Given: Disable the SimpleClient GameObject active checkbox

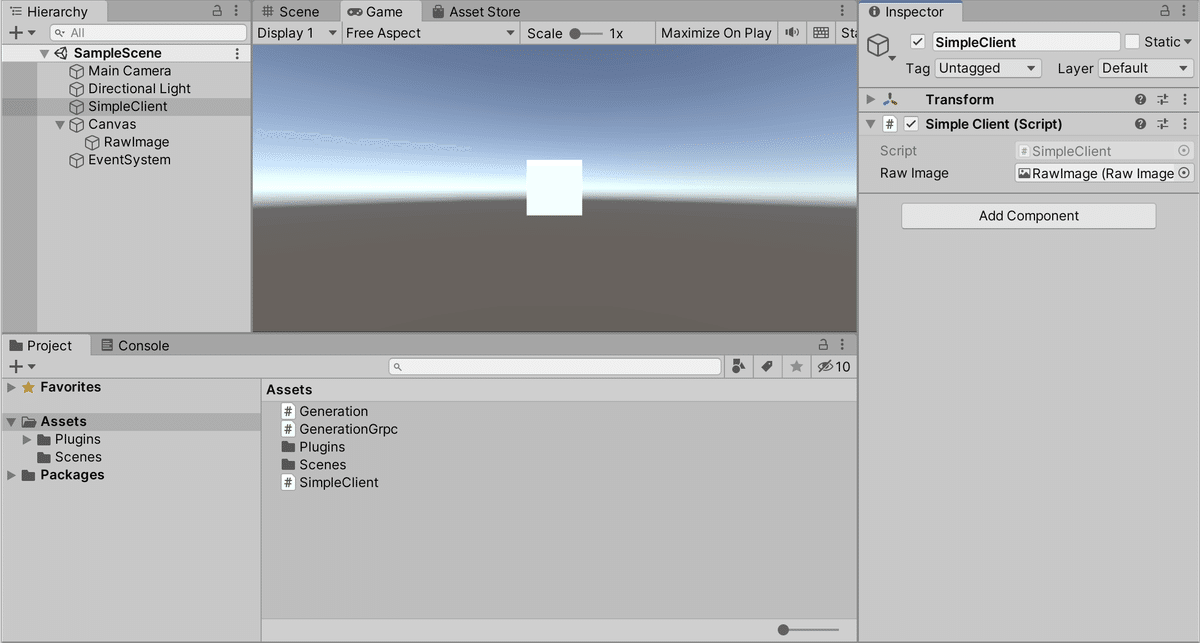Looking at the screenshot, I should coord(917,41).
